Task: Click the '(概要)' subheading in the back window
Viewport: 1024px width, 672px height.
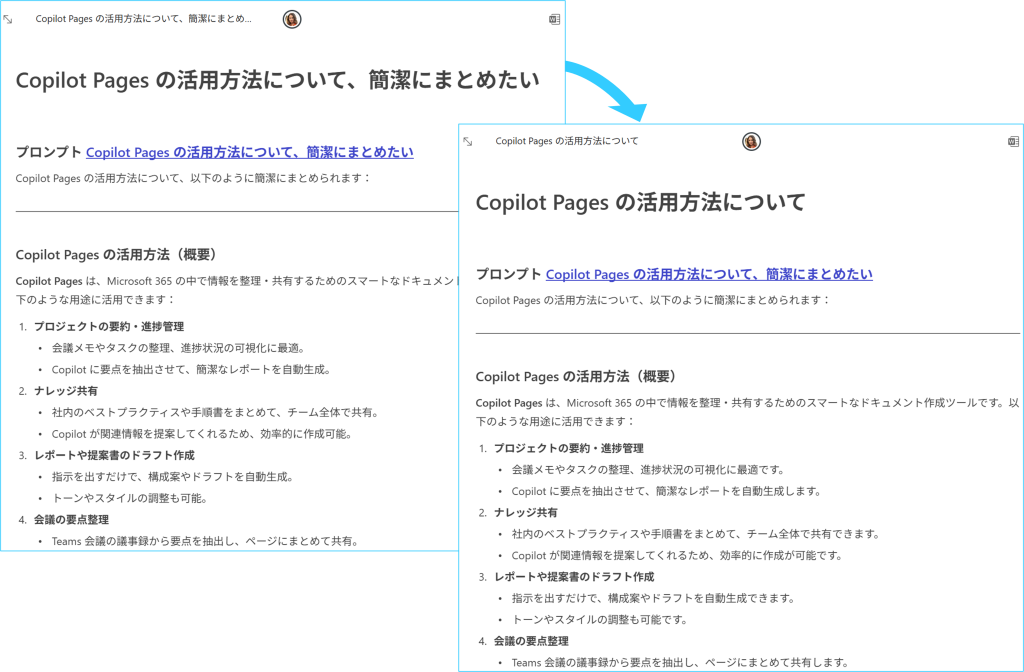Action: pyautogui.click(x=120, y=255)
